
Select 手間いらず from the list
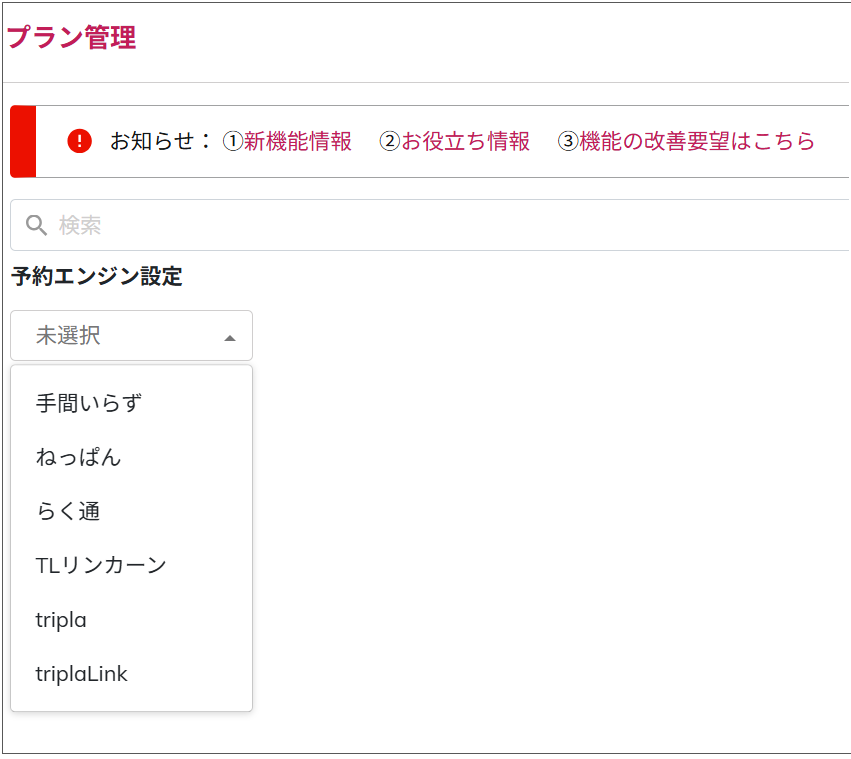[89, 403]
